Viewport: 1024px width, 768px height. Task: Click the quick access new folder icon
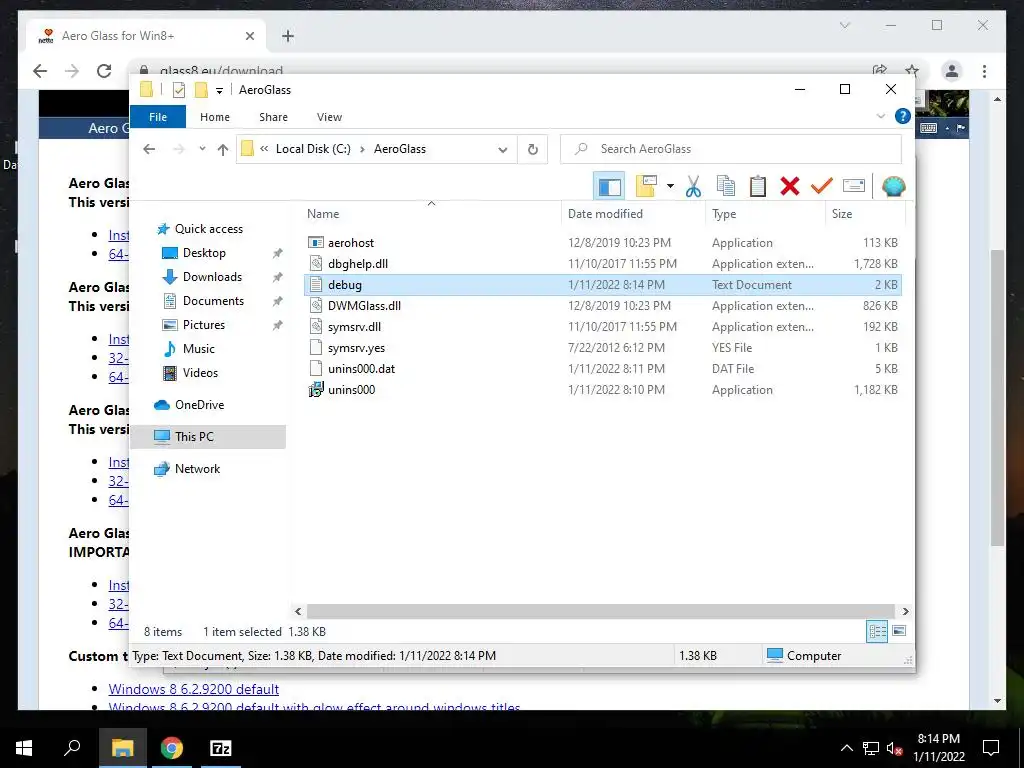[x=201, y=90]
